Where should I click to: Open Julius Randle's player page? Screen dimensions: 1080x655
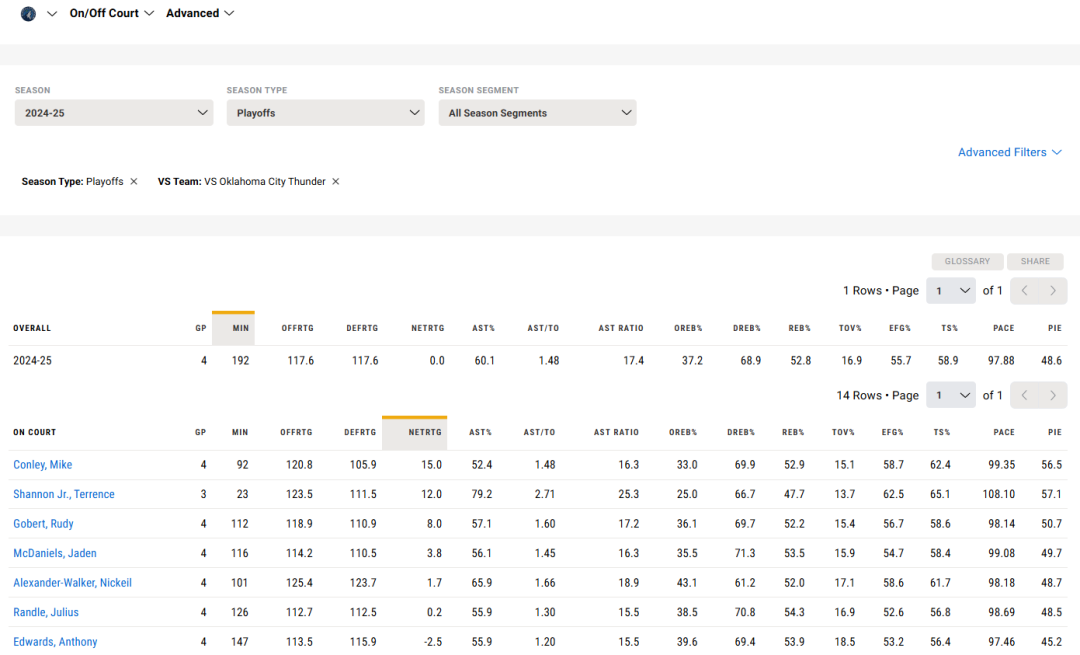click(x=46, y=613)
